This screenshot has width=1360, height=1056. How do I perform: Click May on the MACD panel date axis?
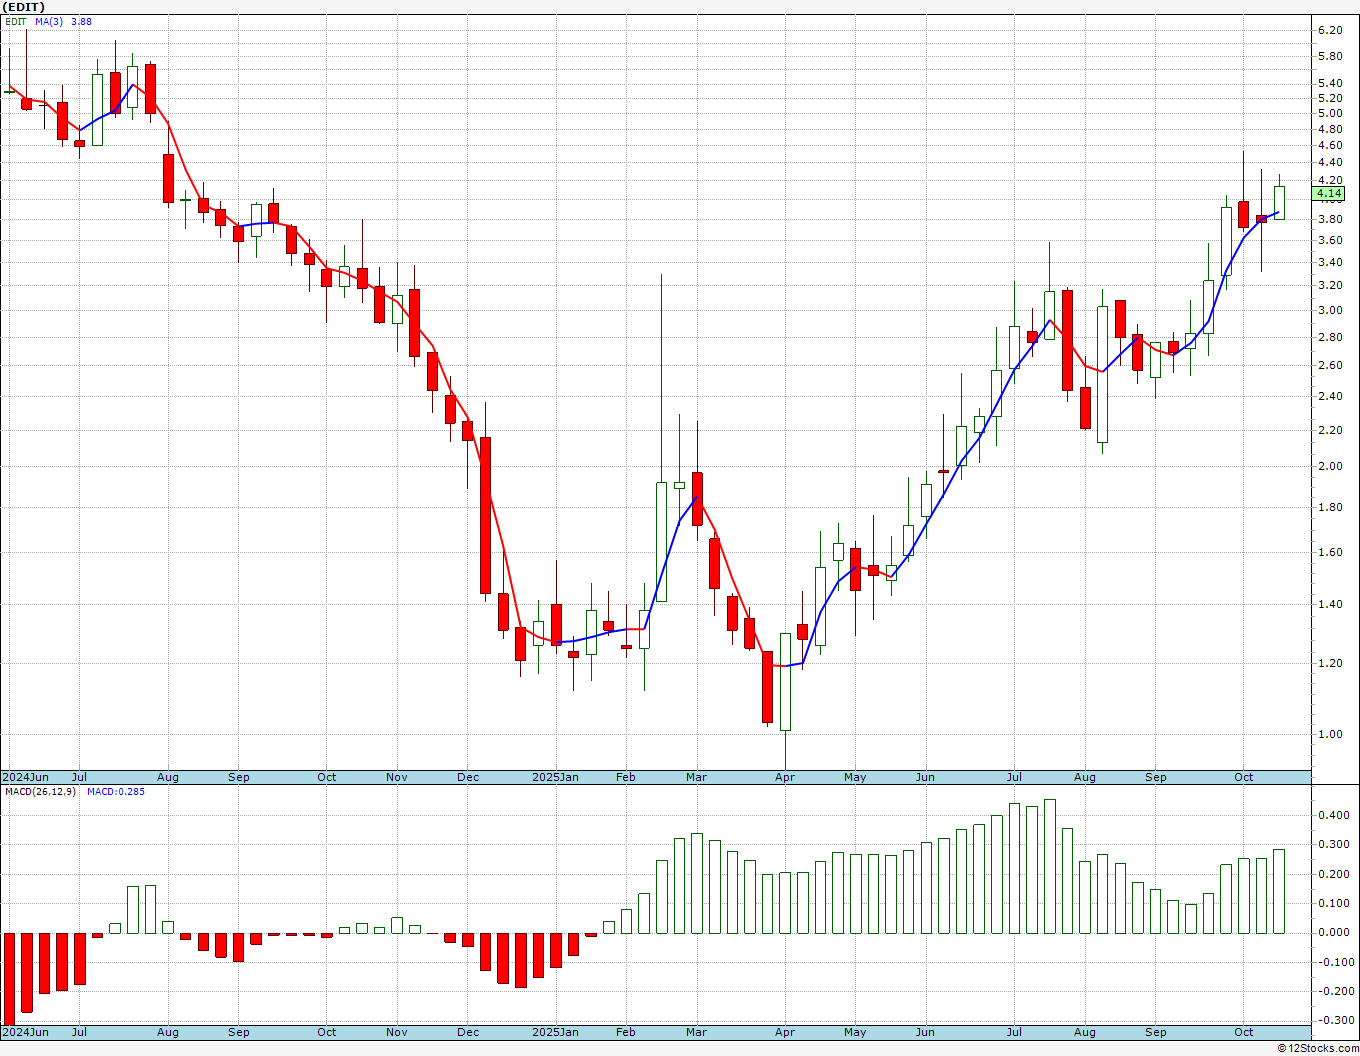click(x=855, y=1032)
